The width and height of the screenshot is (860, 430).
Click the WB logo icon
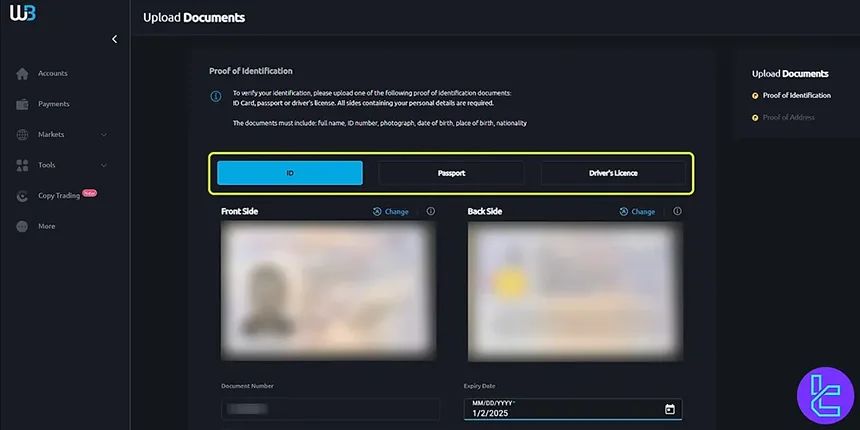point(22,13)
